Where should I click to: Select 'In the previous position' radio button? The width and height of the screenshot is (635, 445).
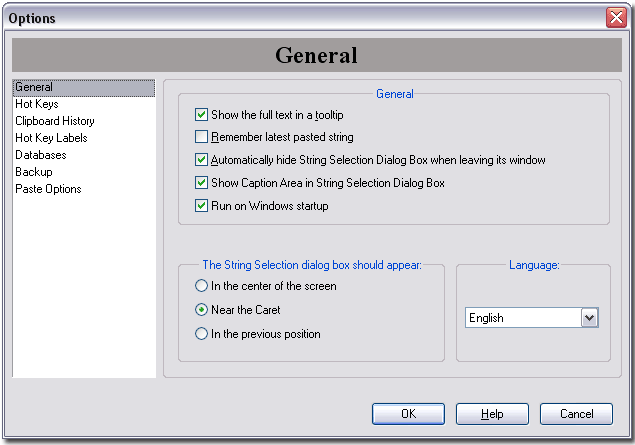pyautogui.click(x=201, y=334)
